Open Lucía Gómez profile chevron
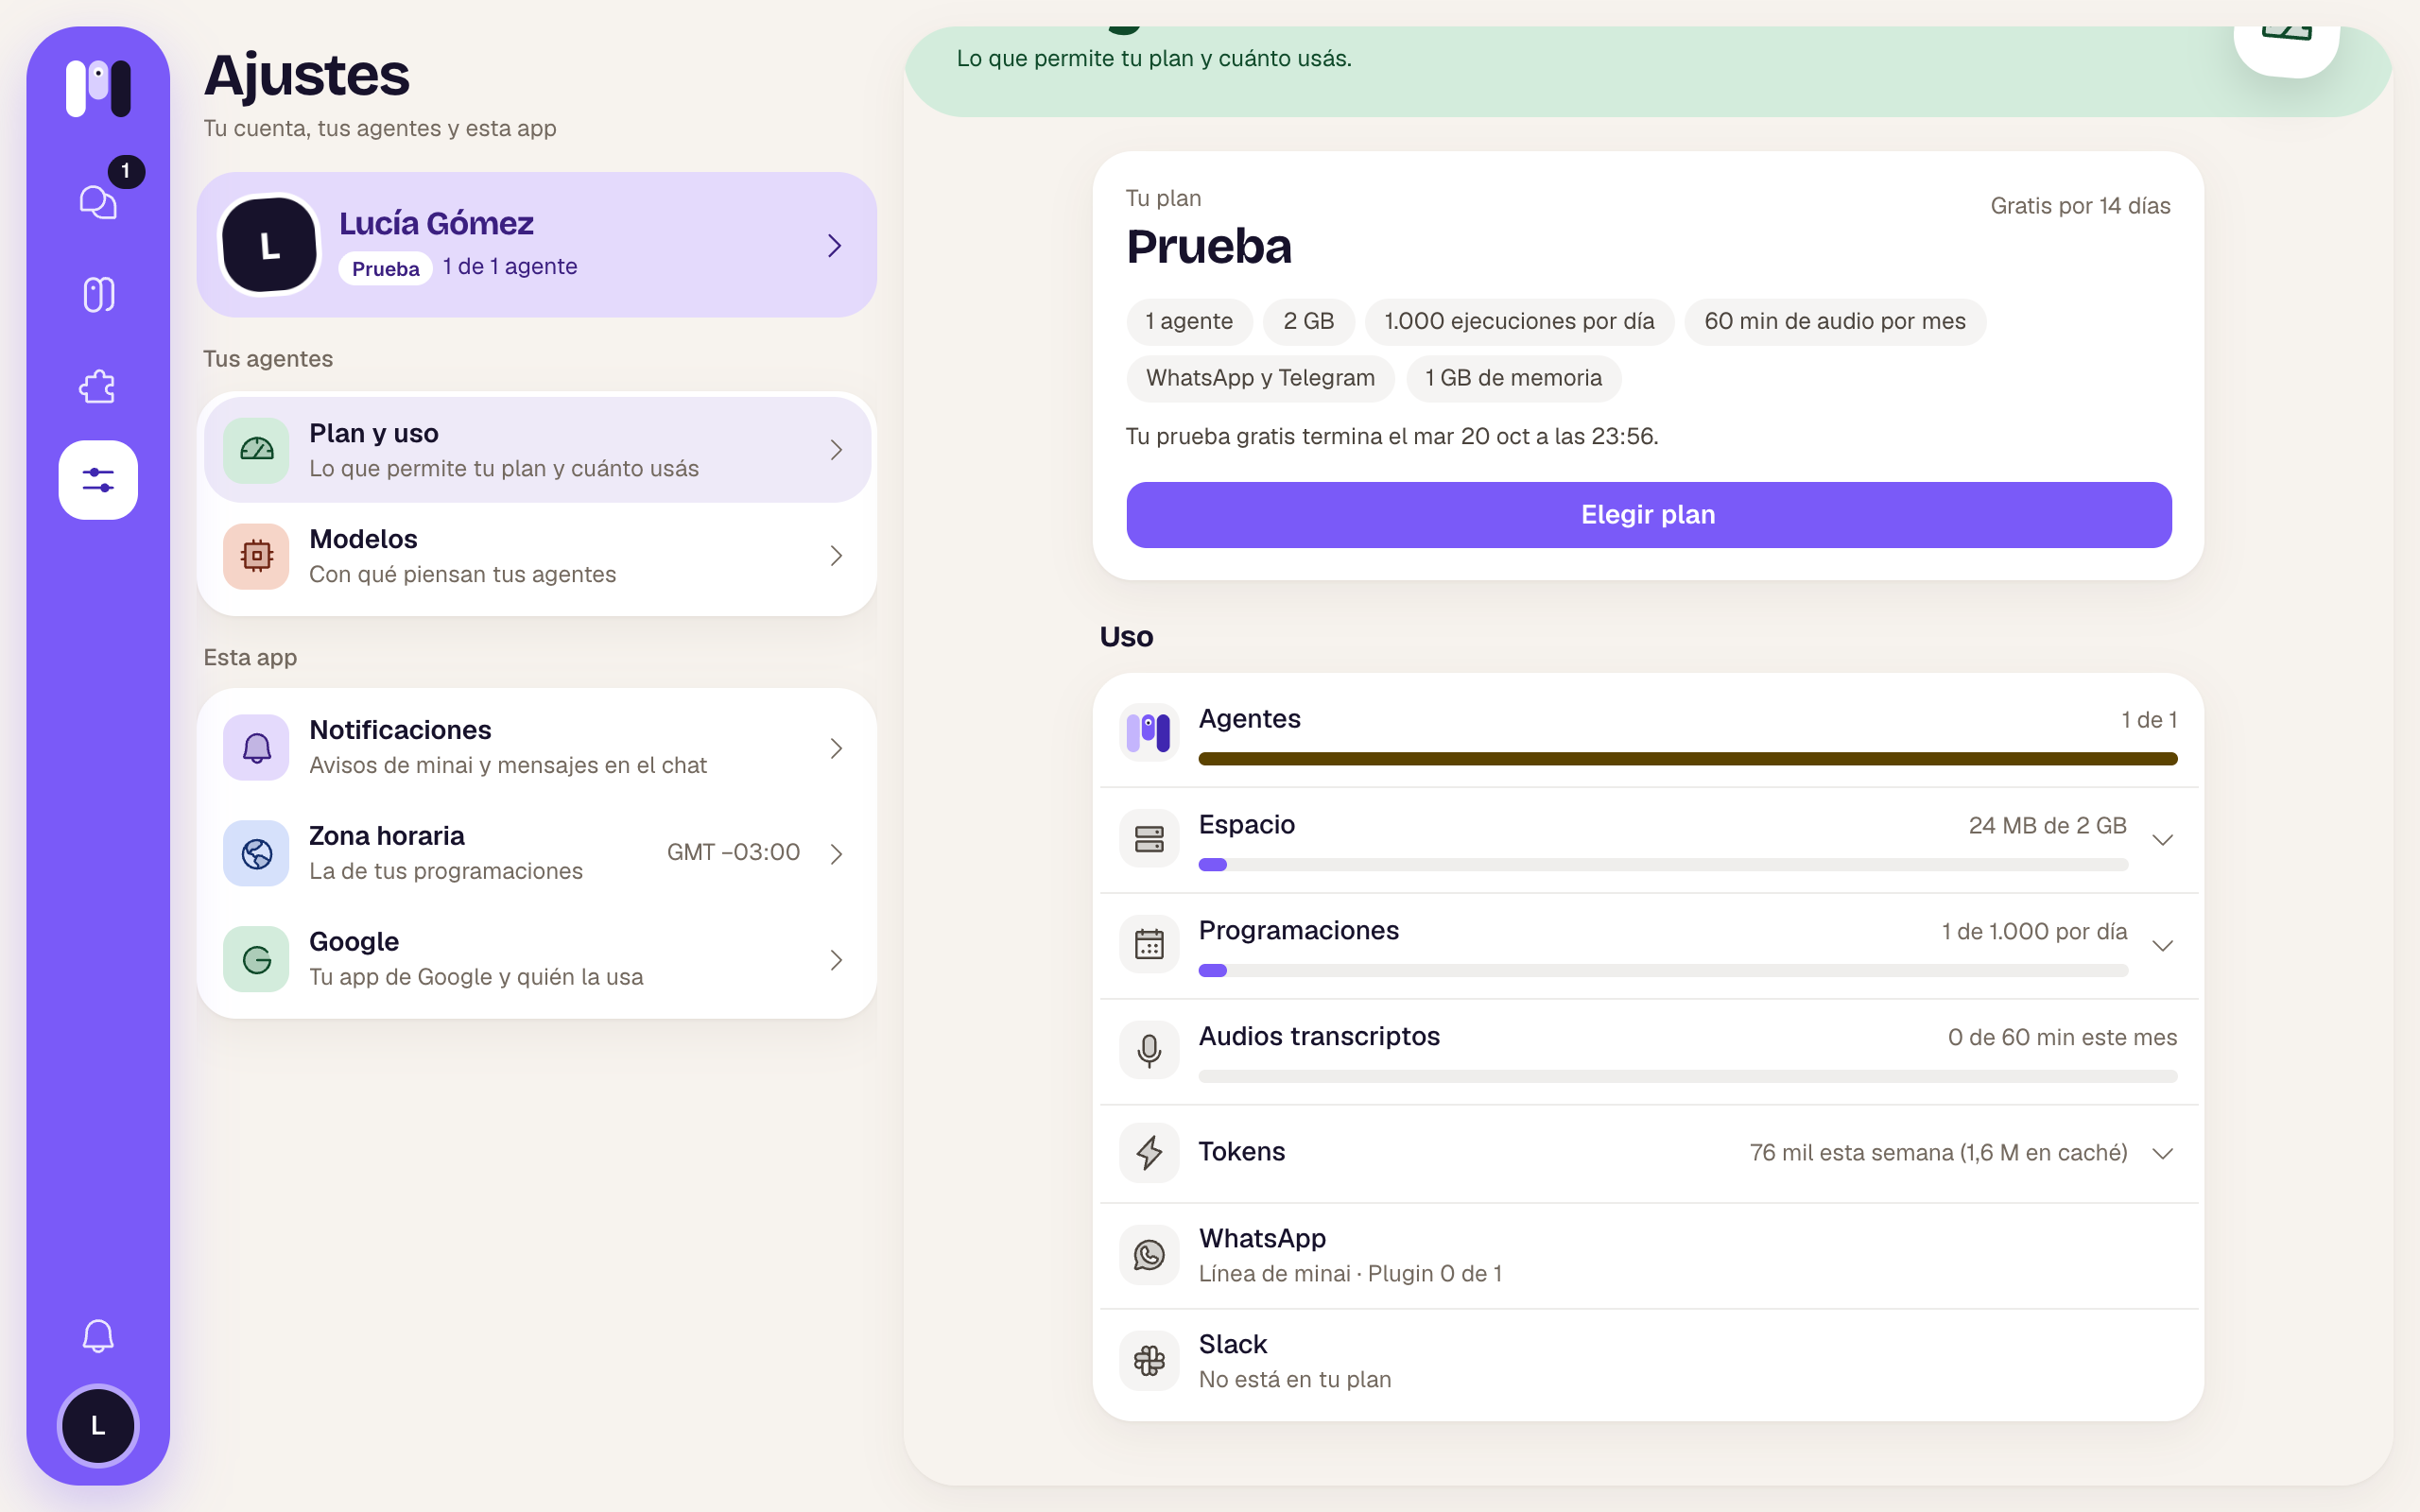 coord(835,245)
